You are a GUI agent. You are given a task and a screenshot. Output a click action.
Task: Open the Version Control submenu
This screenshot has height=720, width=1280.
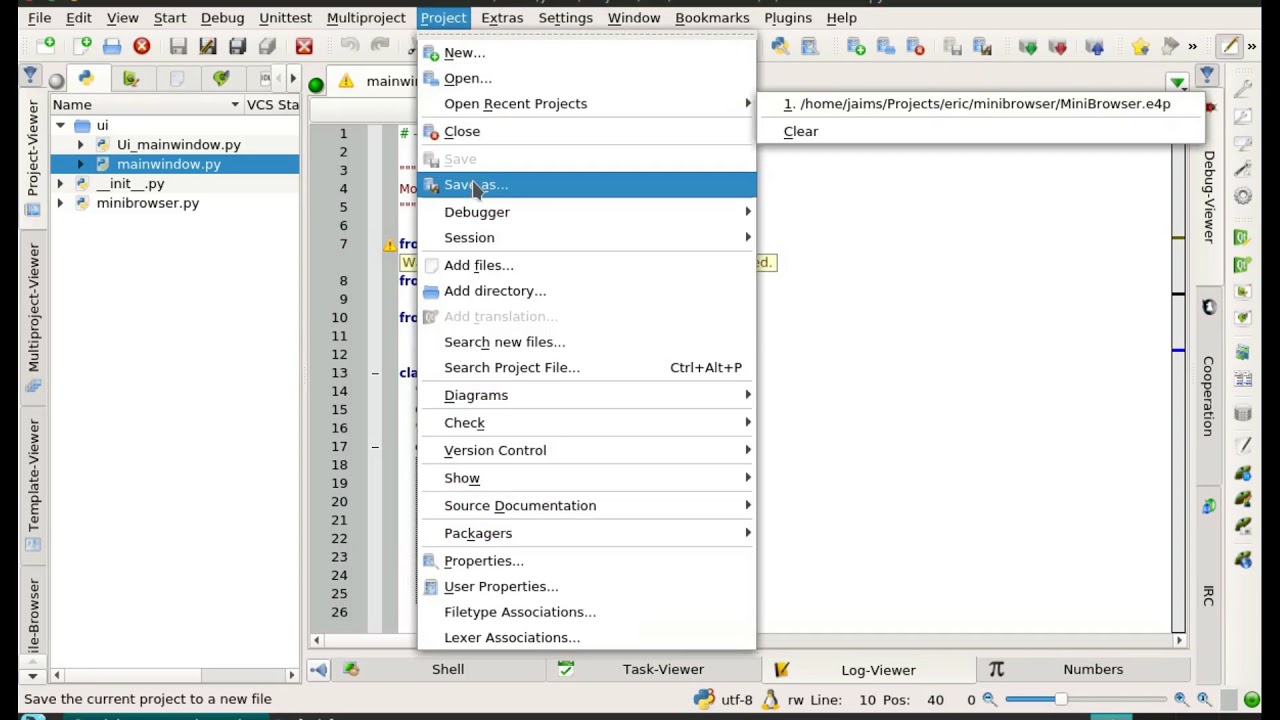coord(587,450)
